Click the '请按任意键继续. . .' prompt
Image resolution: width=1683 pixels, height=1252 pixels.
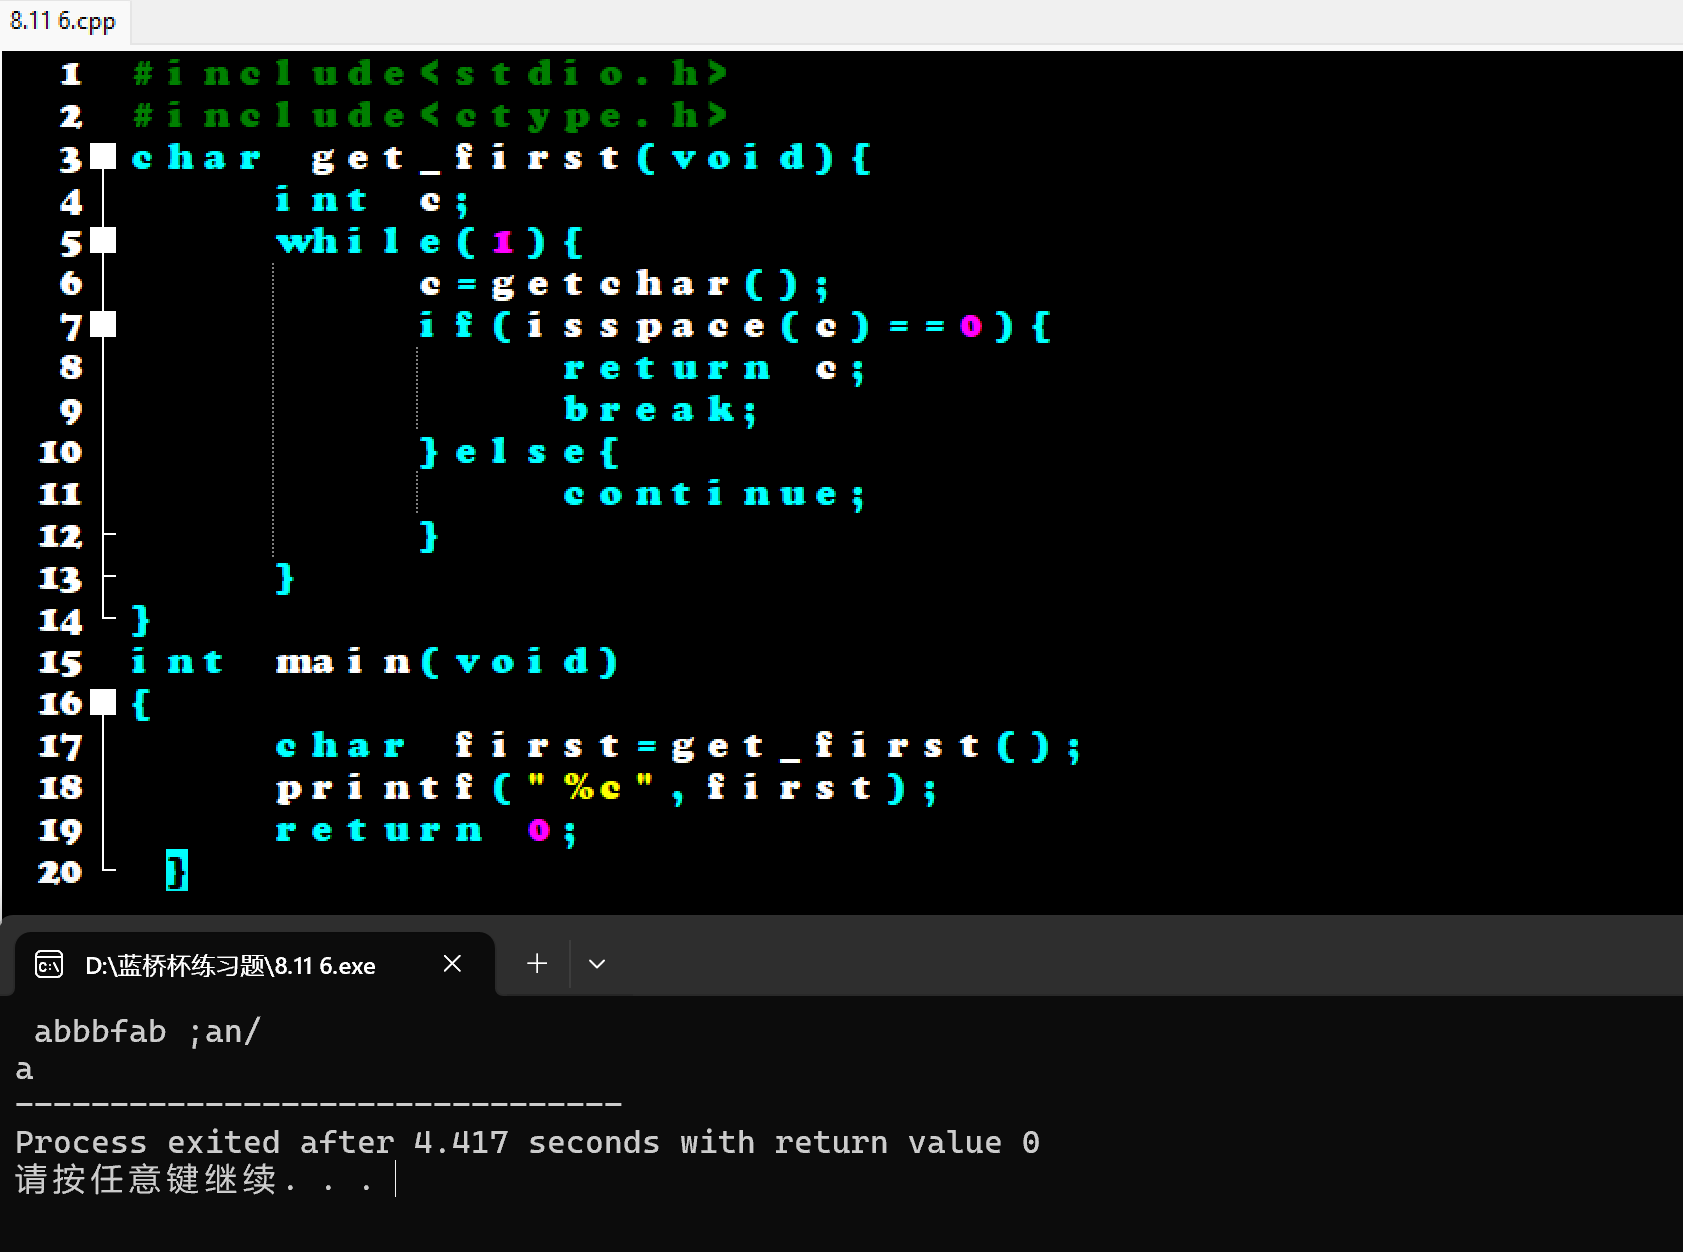click(x=195, y=1180)
